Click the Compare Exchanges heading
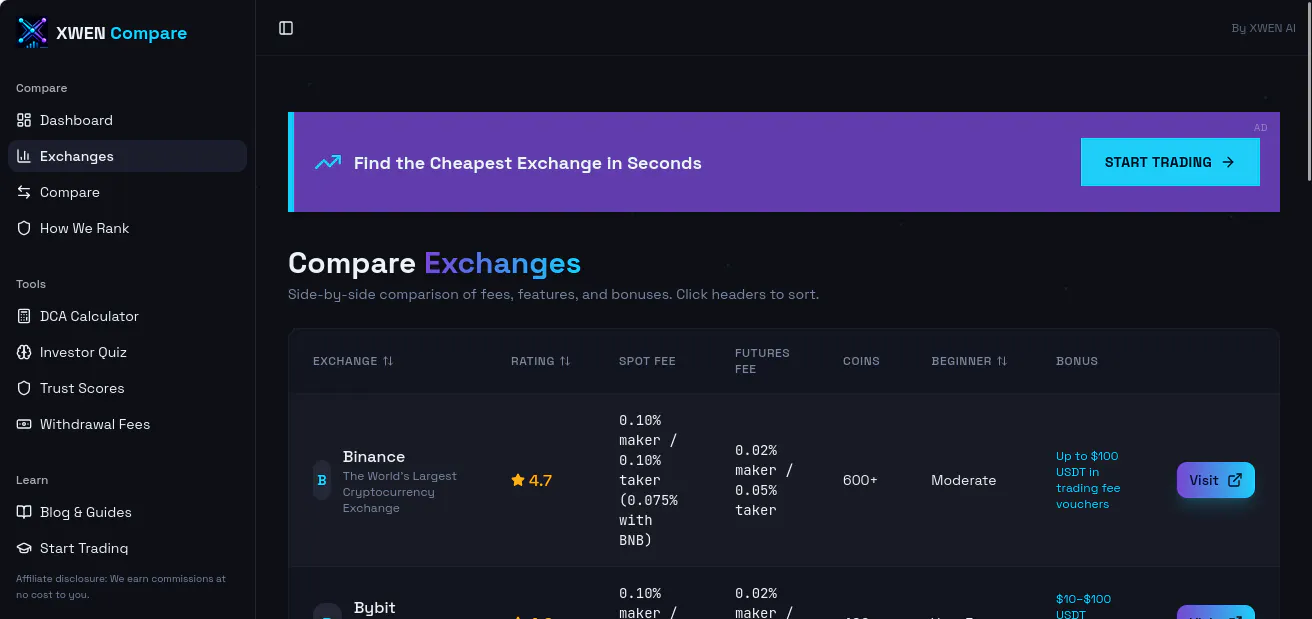The image size is (1312, 619). pyautogui.click(x=434, y=263)
